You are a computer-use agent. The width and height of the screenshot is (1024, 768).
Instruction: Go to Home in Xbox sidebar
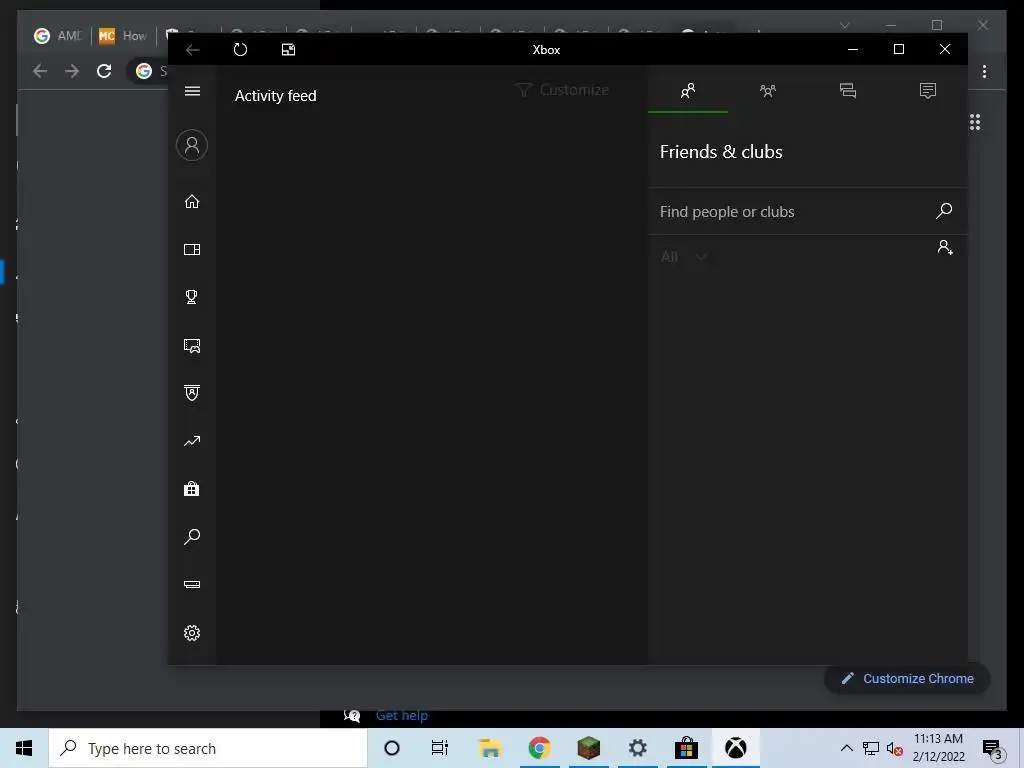tap(192, 201)
